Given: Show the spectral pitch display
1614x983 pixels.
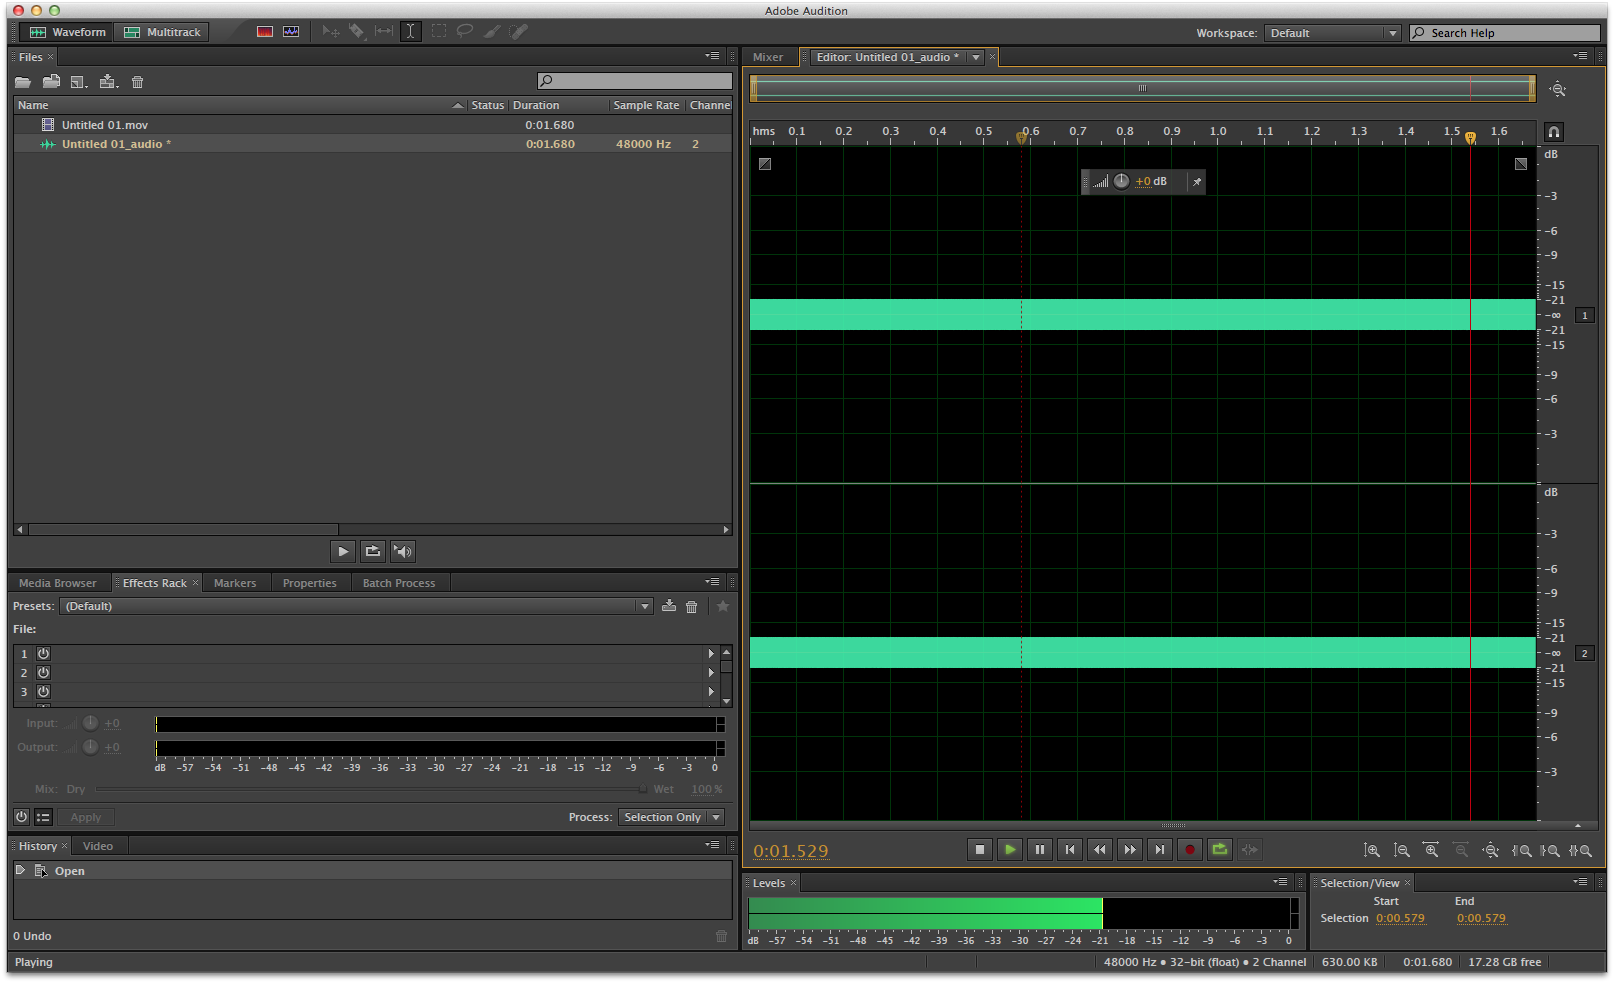Looking at the screenshot, I should 291,32.
